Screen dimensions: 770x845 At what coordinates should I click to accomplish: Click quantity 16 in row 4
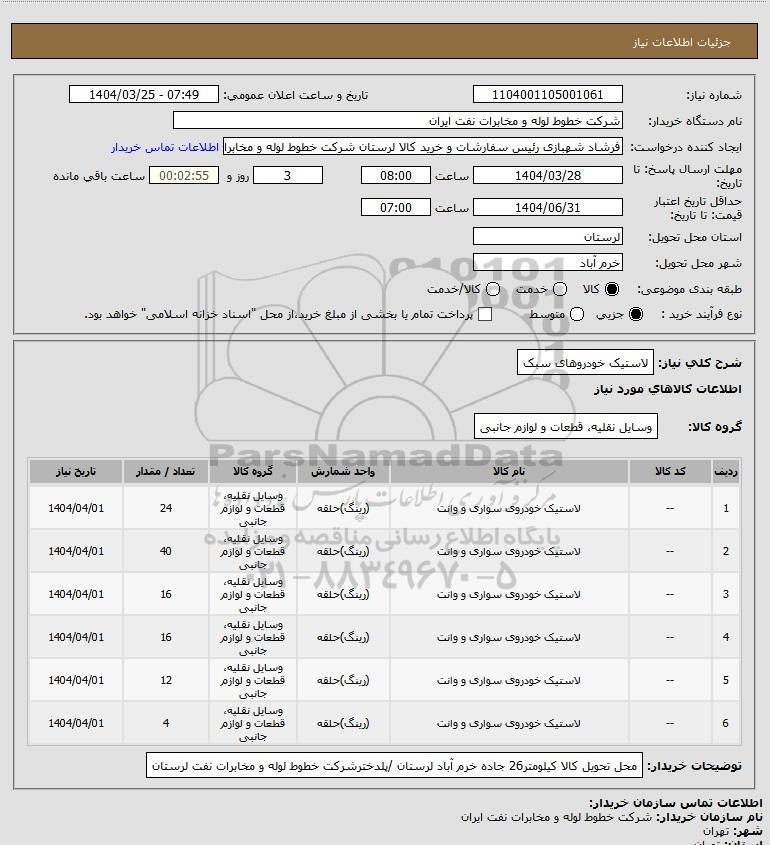pos(166,638)
